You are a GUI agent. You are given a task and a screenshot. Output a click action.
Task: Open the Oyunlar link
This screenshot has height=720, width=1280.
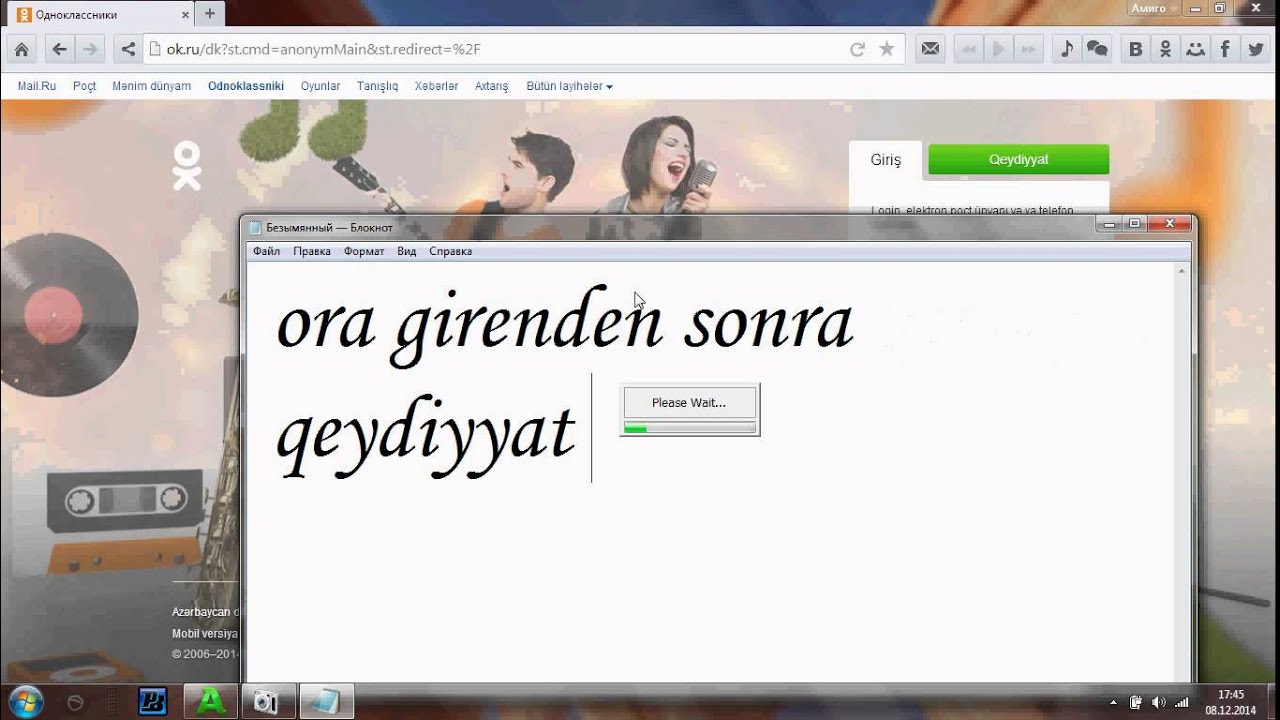(x=320, y=86)
